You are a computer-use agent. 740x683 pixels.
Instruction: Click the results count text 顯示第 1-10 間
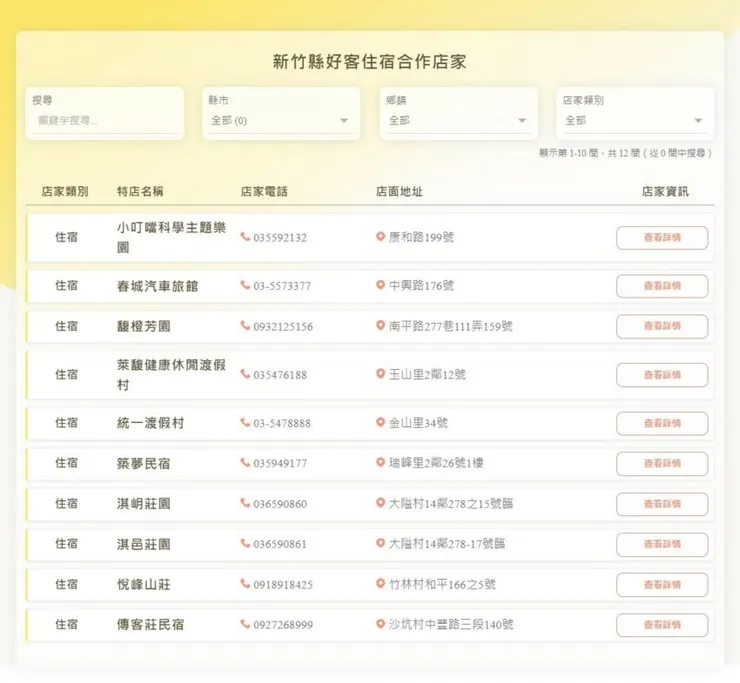pyautogui.click(x=569, y=153)
